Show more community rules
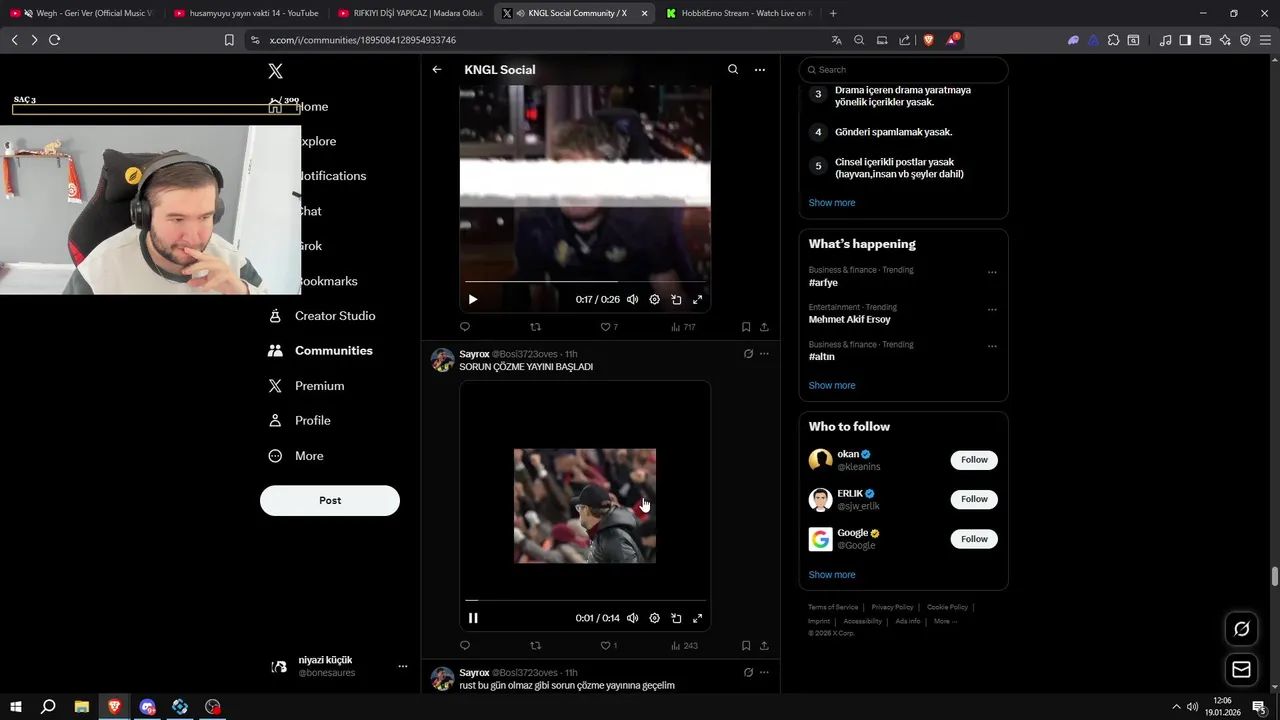Image resolution: width=1280 pixels, height=720 pixels. tap(832, 203)
